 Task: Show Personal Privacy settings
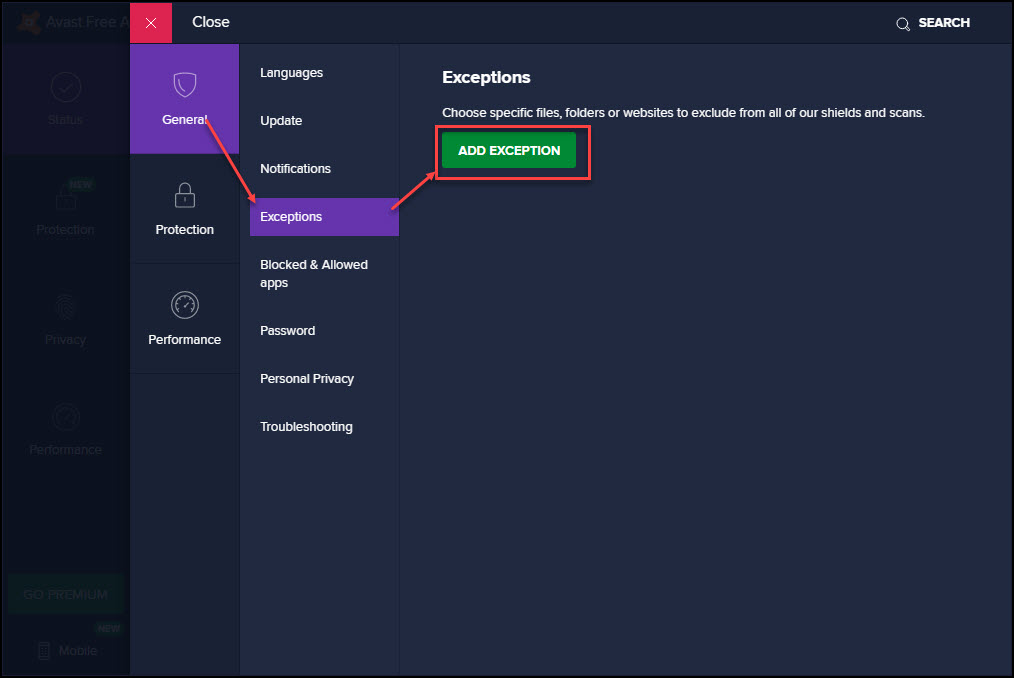tap(306, 379)
